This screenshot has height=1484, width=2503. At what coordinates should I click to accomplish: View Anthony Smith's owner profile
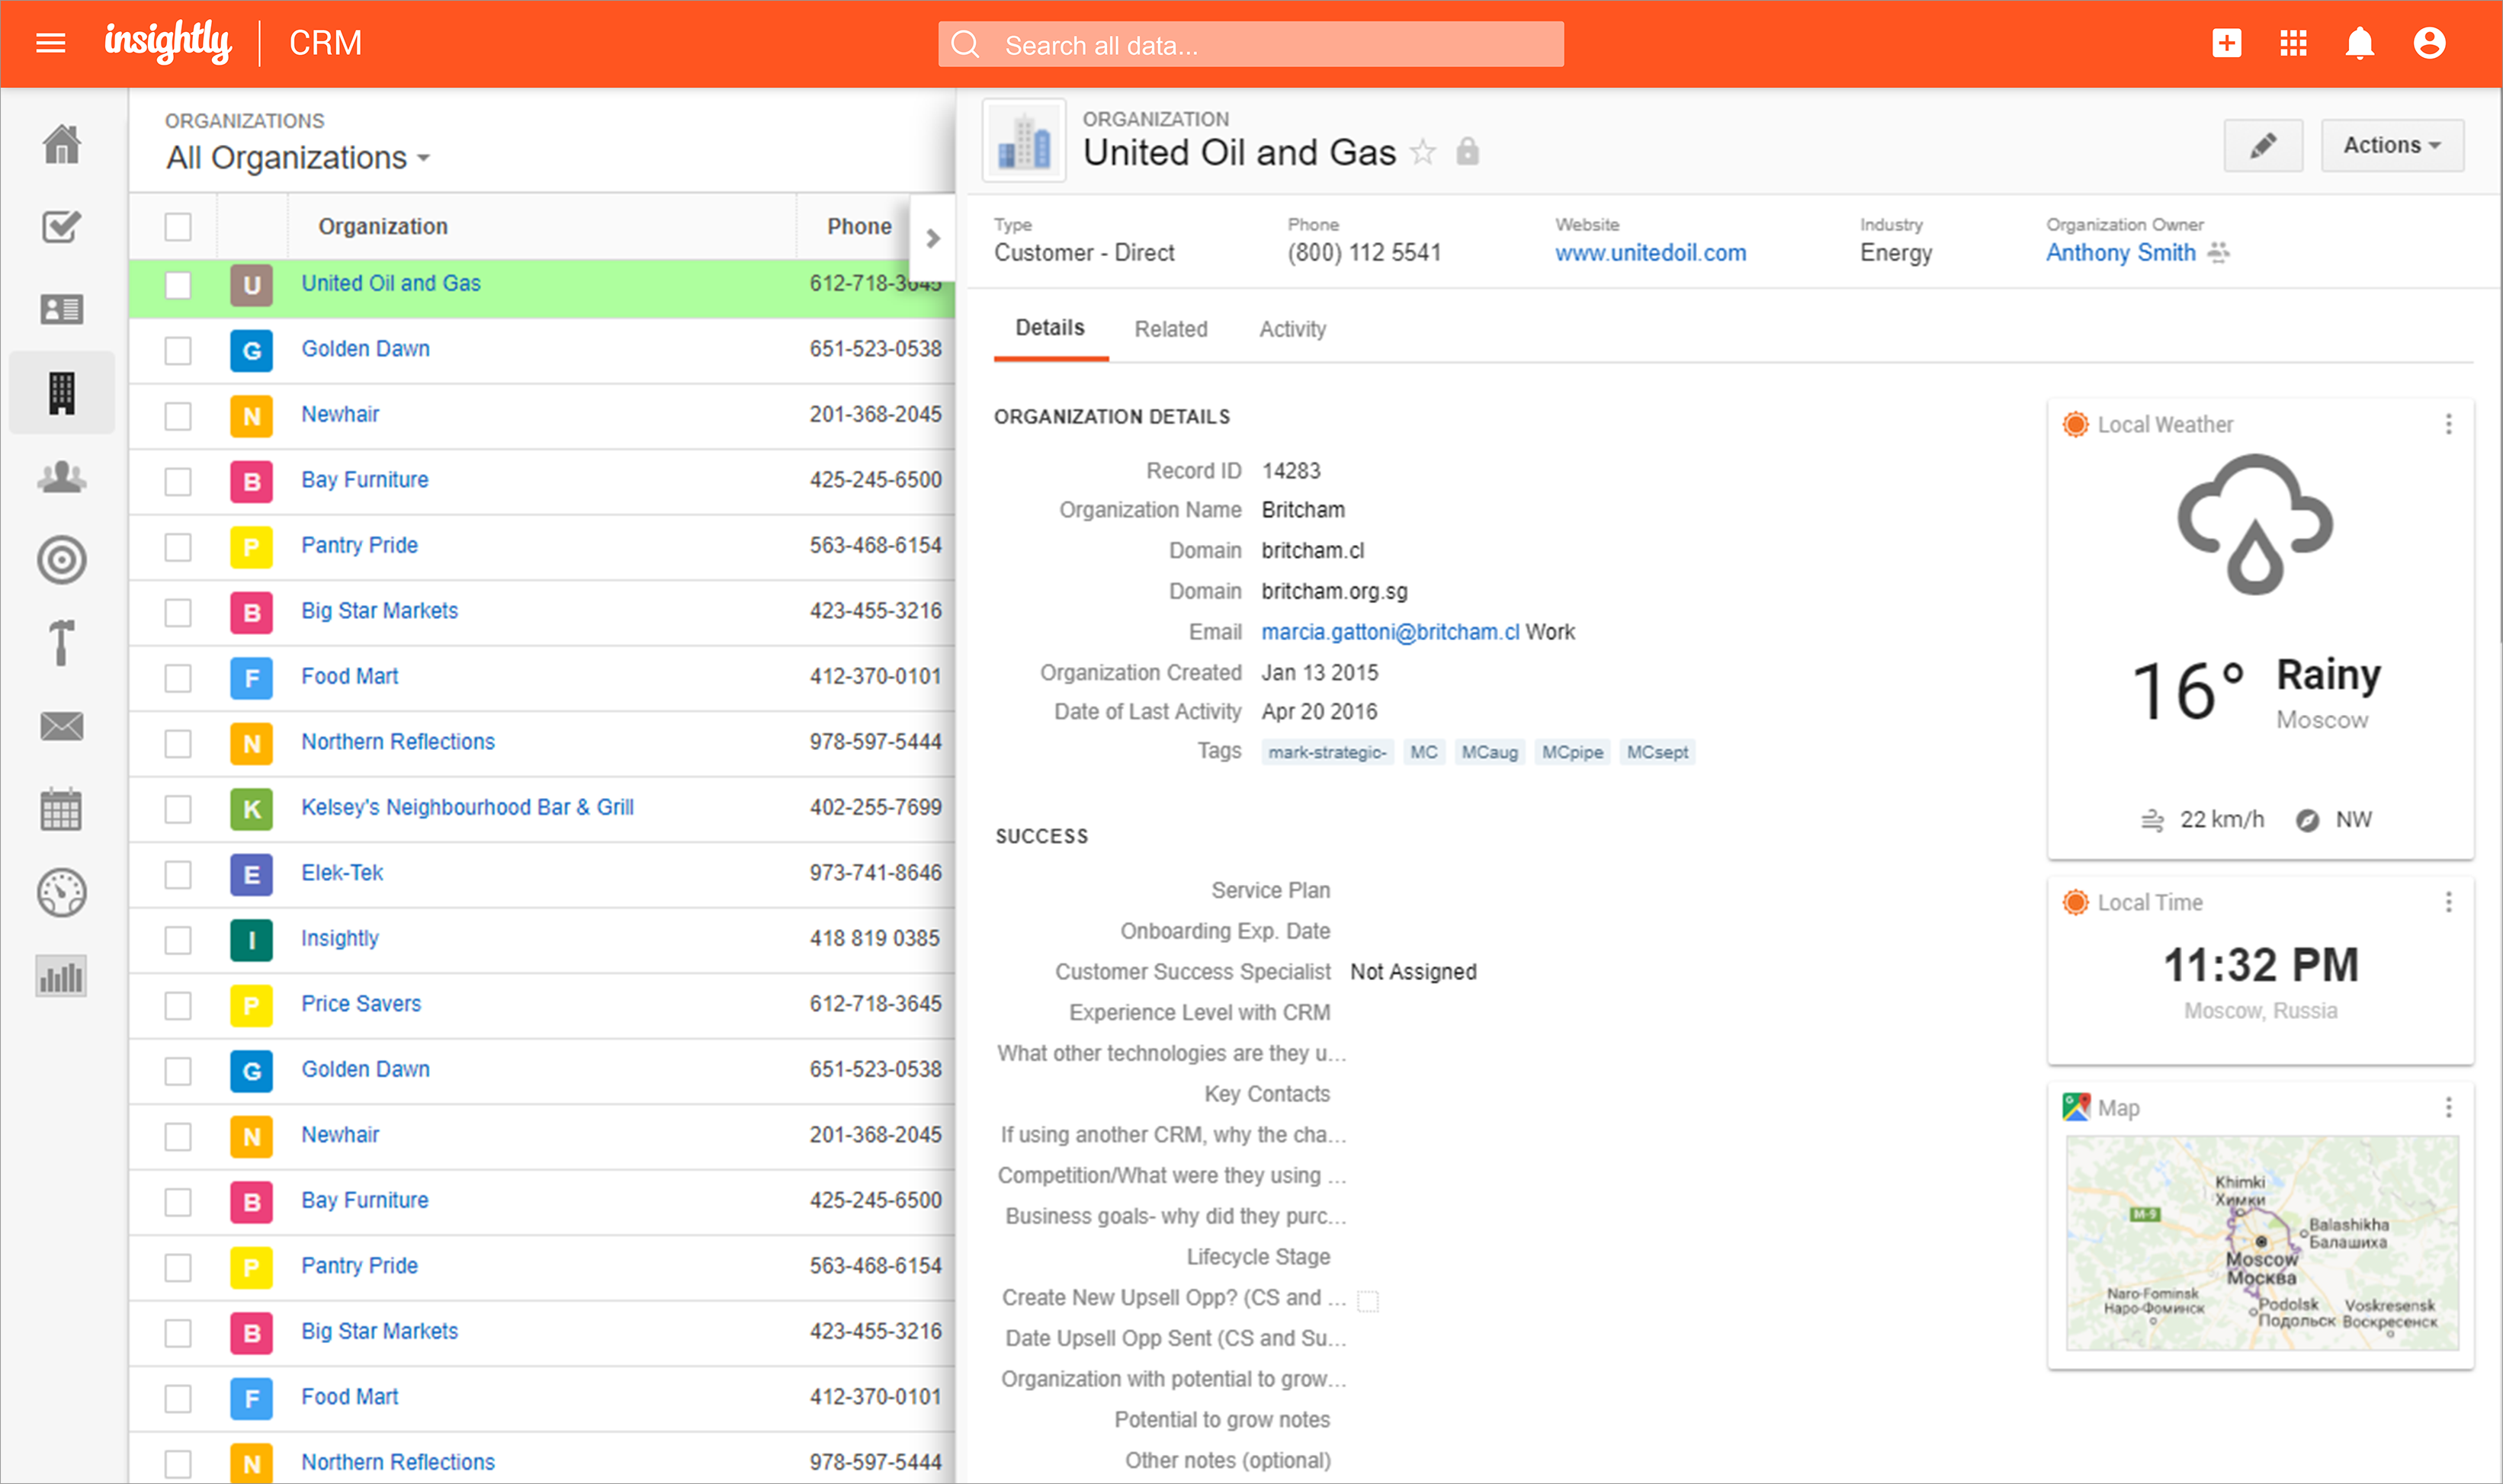pos(2120,253)
